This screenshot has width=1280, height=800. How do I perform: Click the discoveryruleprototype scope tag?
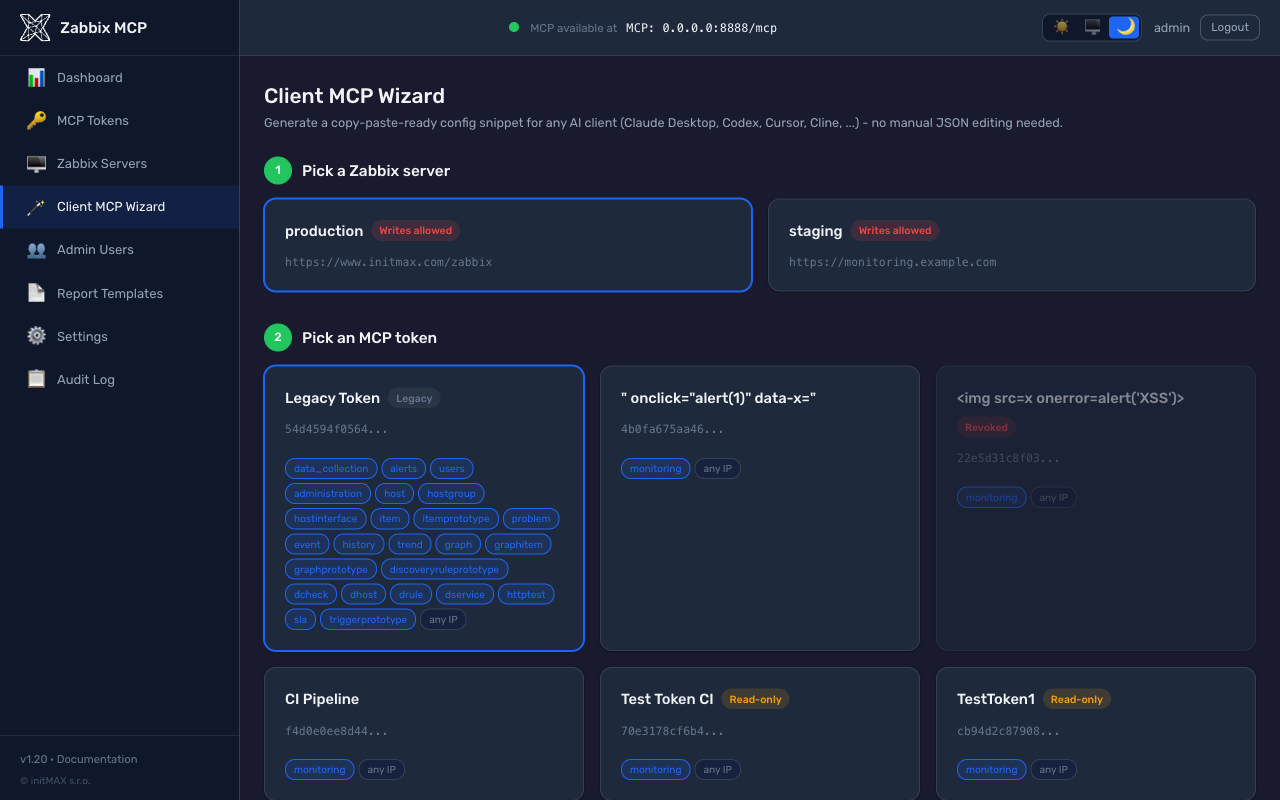[x=444, y=569]
